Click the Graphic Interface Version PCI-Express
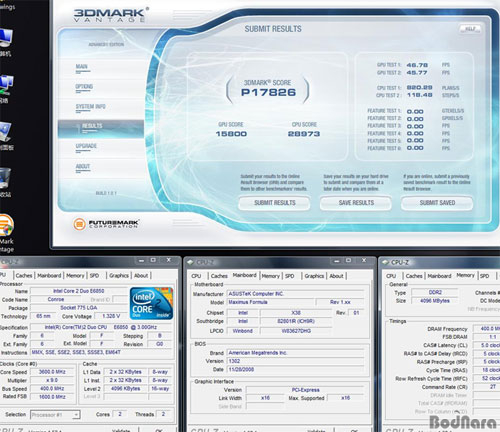The image size is (500, 432). click(305, 390)
